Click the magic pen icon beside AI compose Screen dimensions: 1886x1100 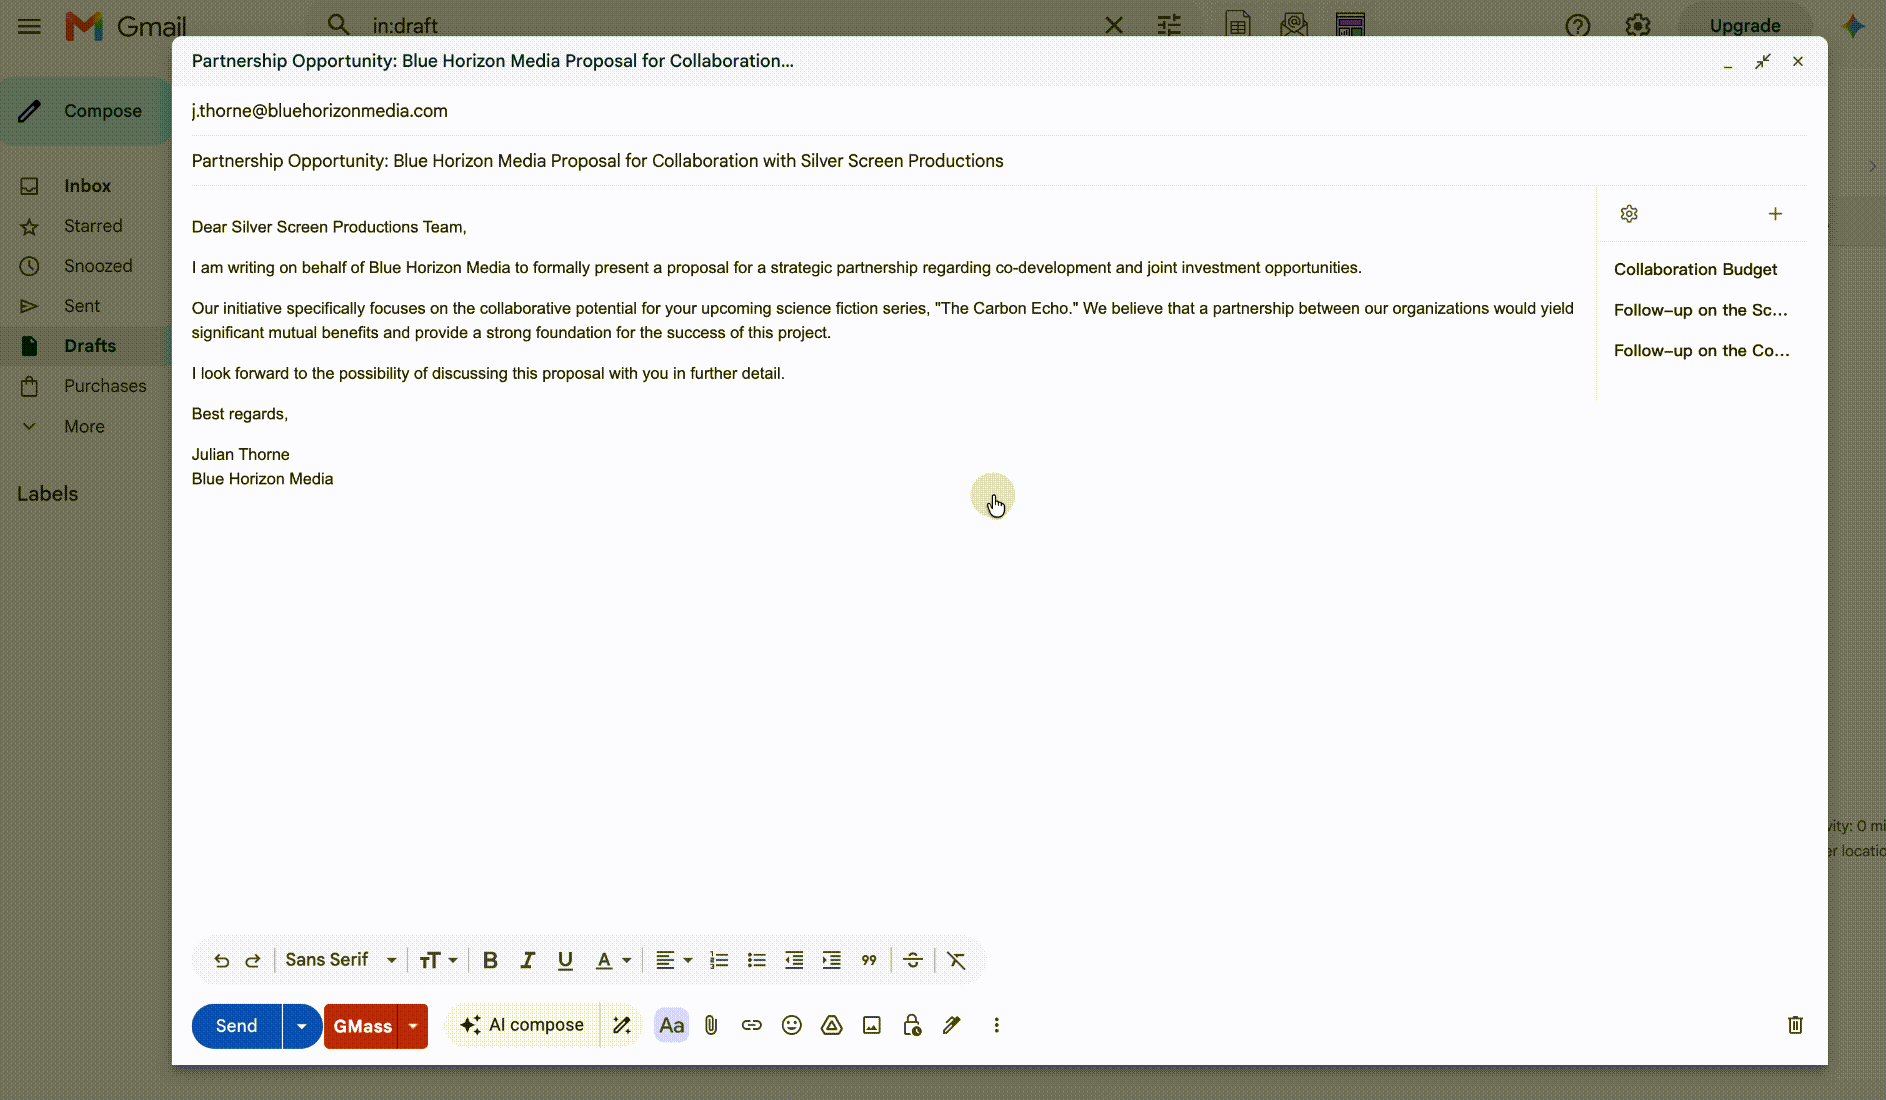pos(622,1025)
